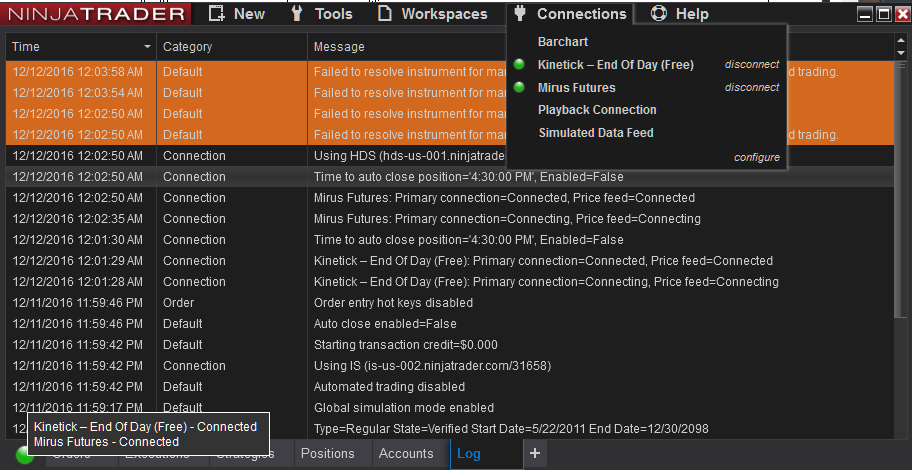The height and width of the screenshot is (470, 912).
Task: Choose Playback Connection
Action: tap(597, 110)
